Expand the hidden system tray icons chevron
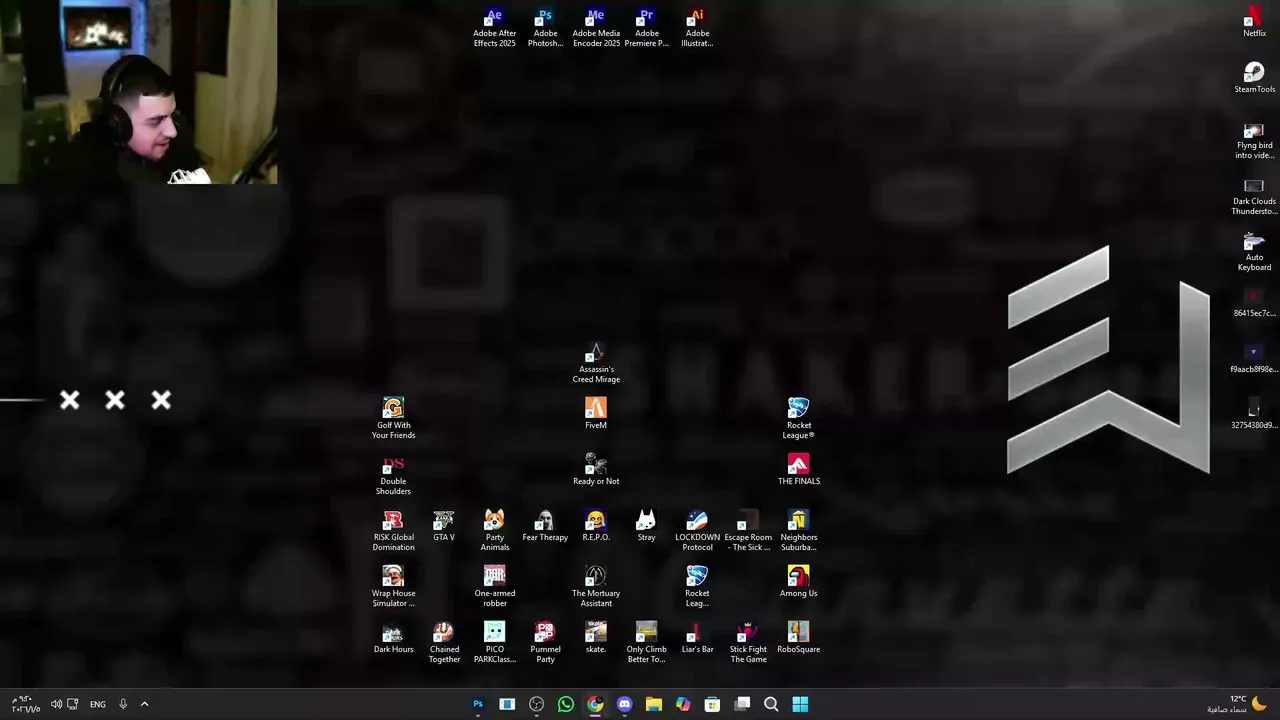 [144, 704]
